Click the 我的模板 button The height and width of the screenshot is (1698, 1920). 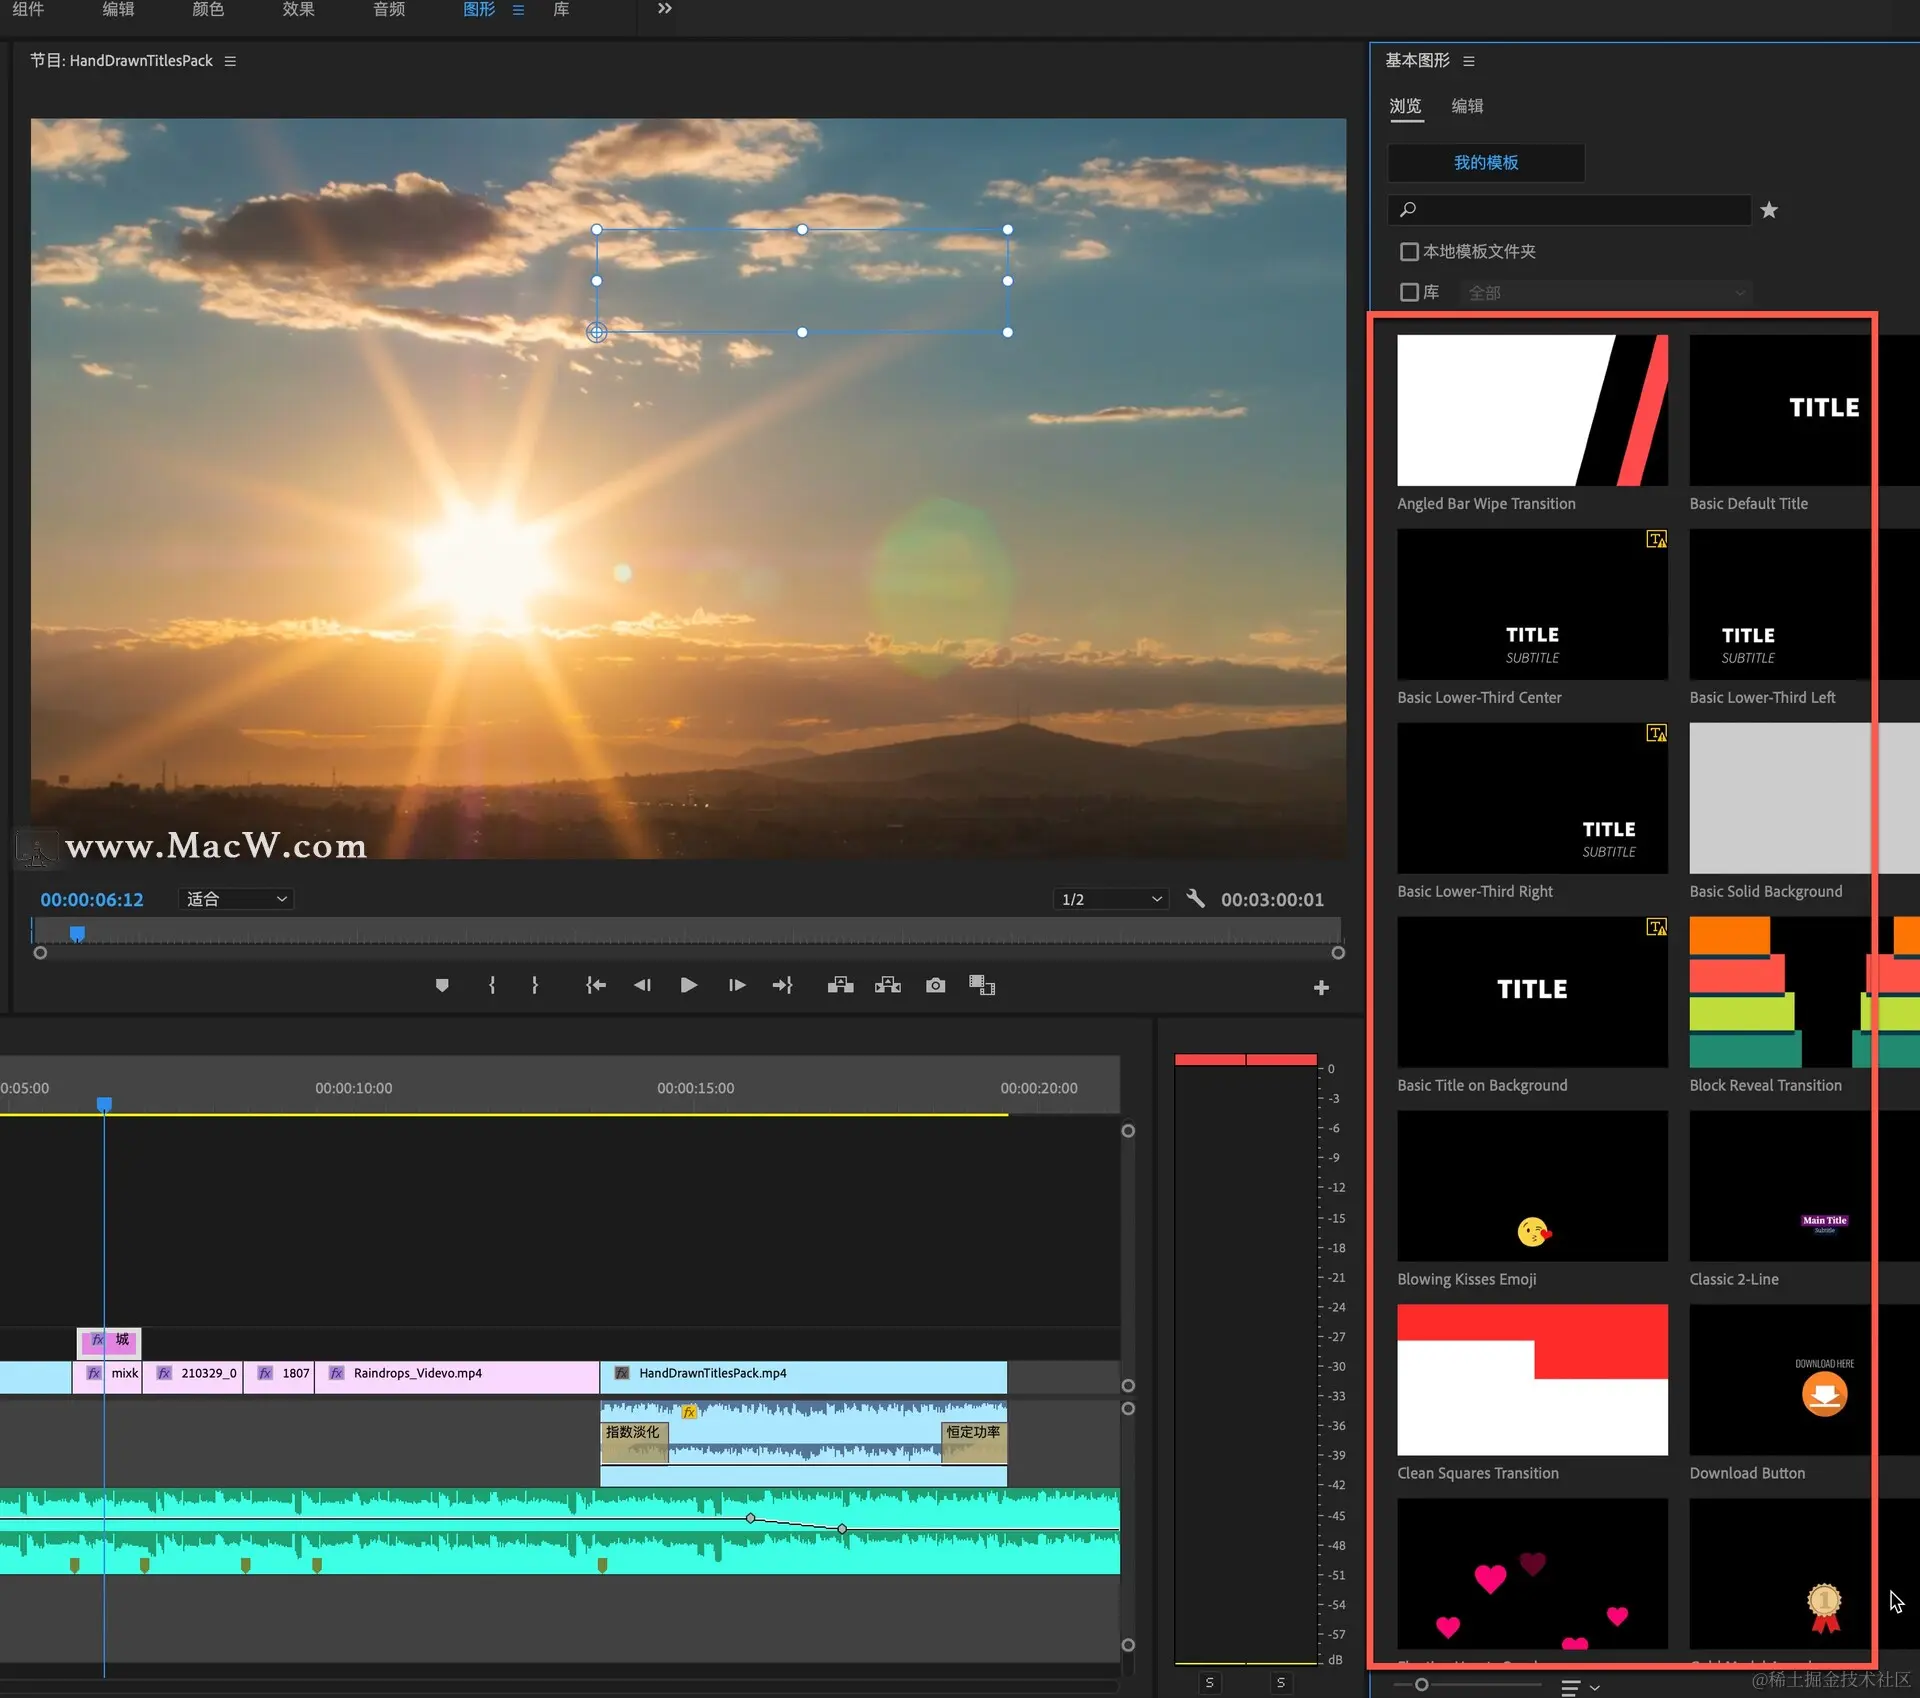point(1485,162)
